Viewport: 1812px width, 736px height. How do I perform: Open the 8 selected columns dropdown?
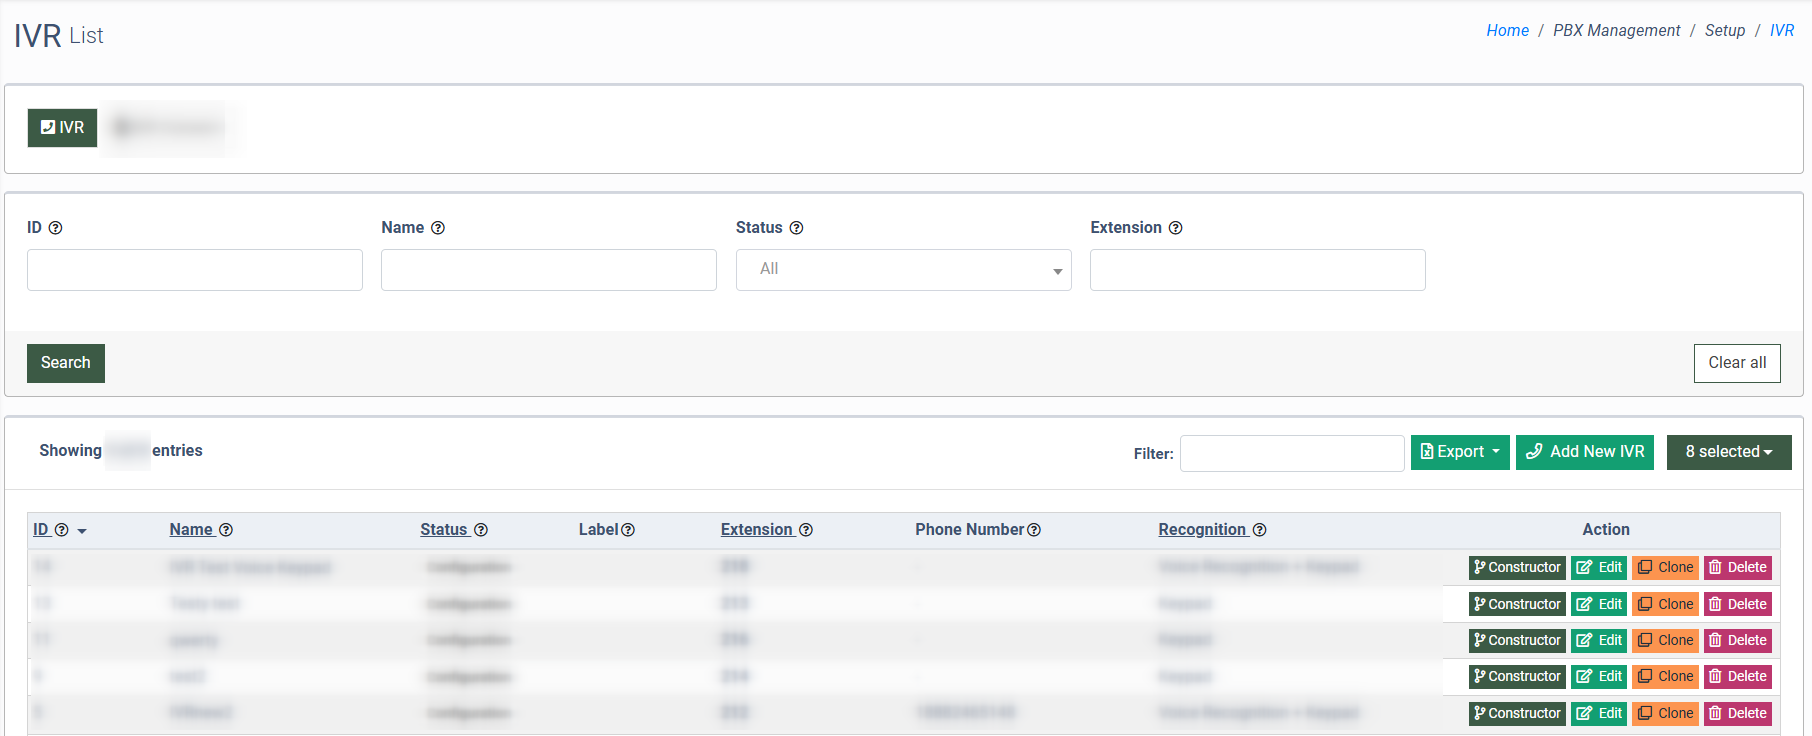1728,452
